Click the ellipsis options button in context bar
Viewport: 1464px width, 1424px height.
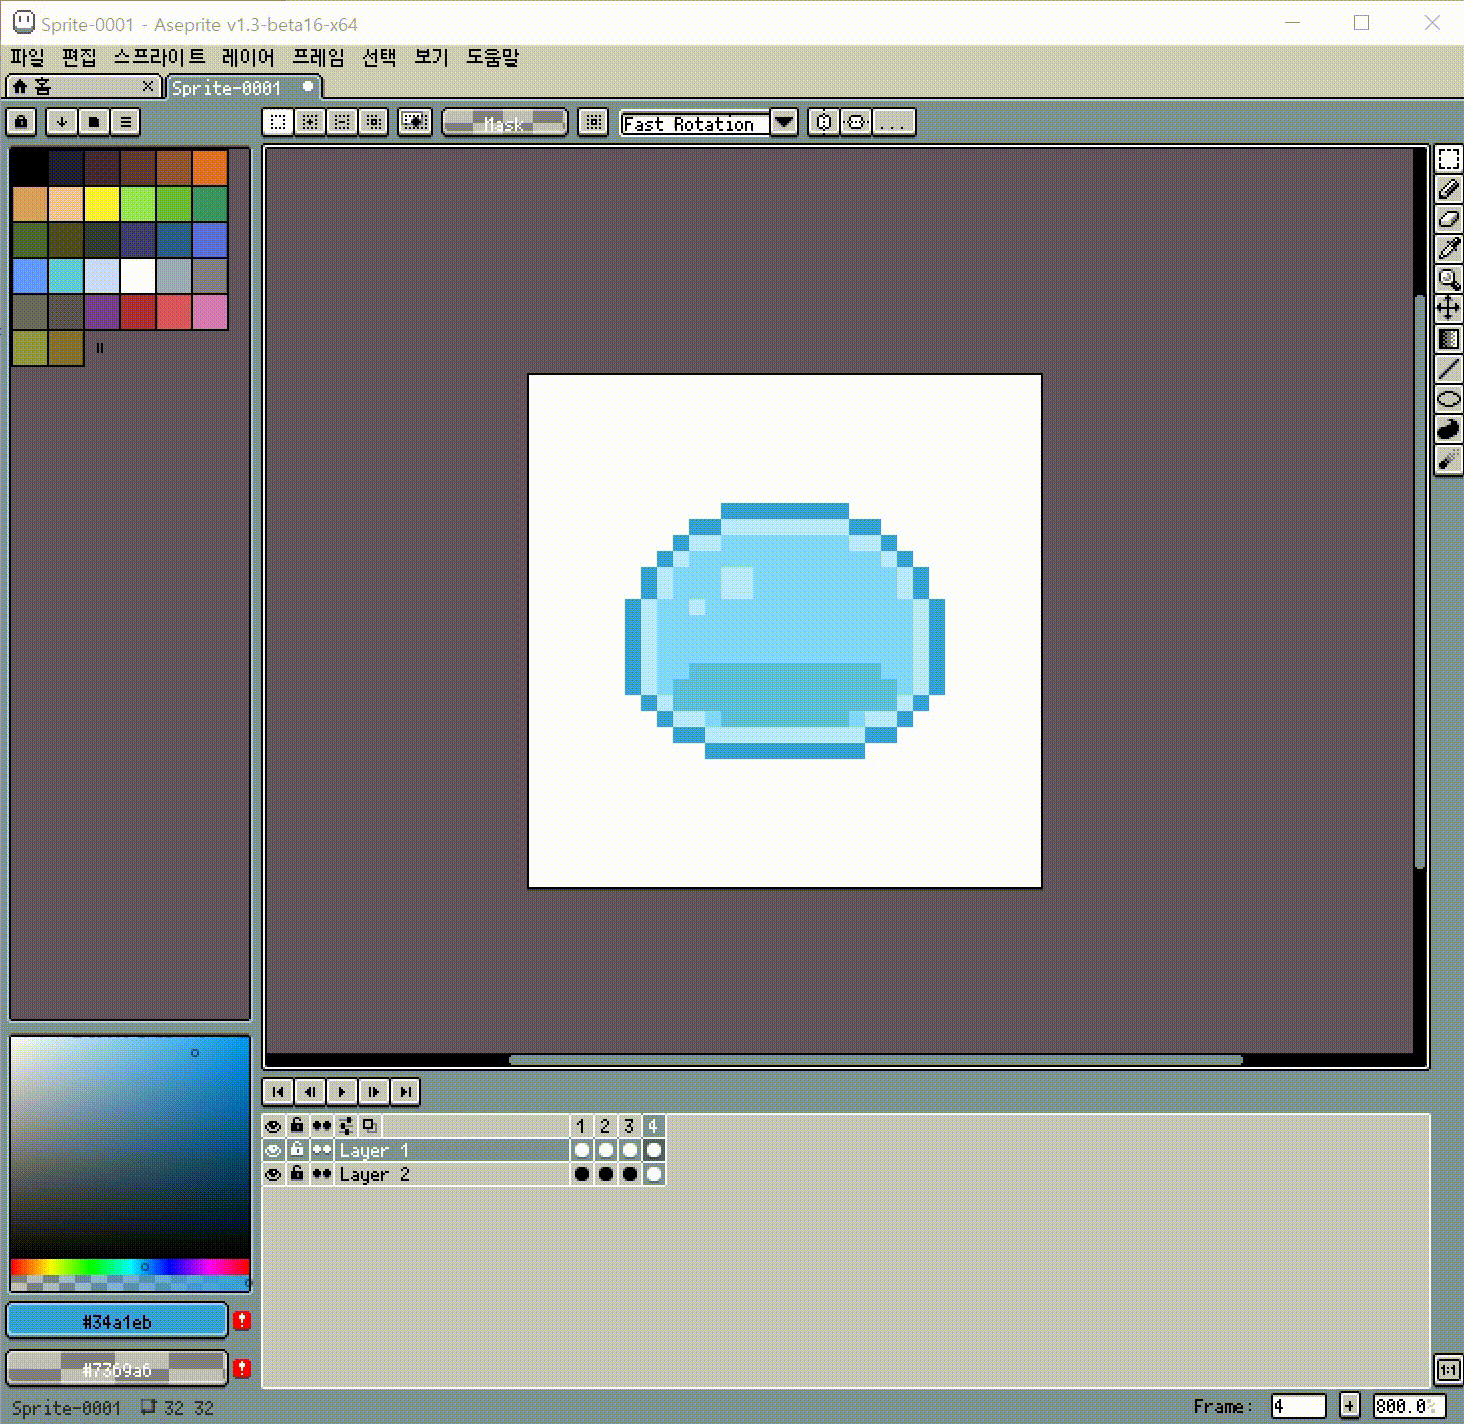(894, 122)
